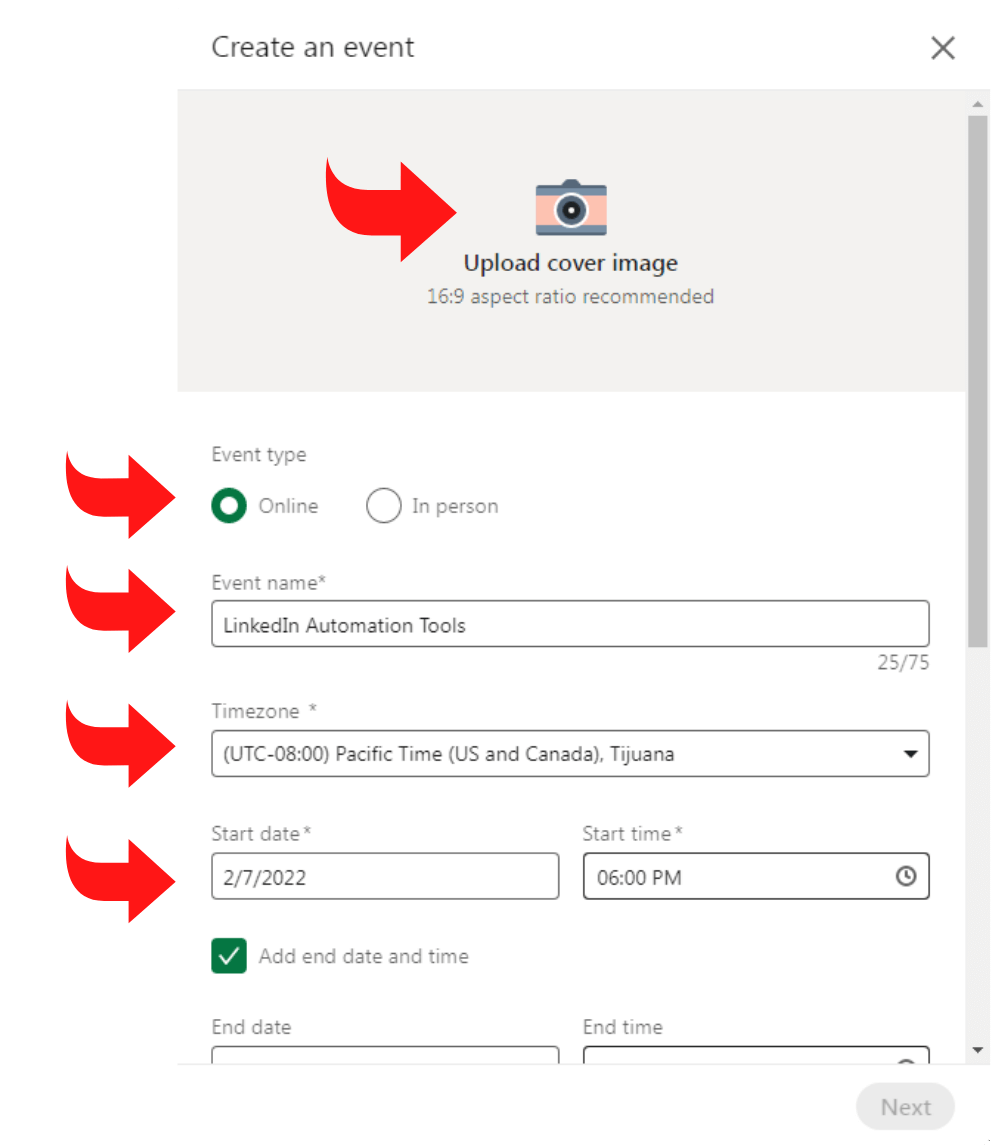995x1145 pixels.
Task: Open the Start time clock picker icon
Action: pos(906,876)
